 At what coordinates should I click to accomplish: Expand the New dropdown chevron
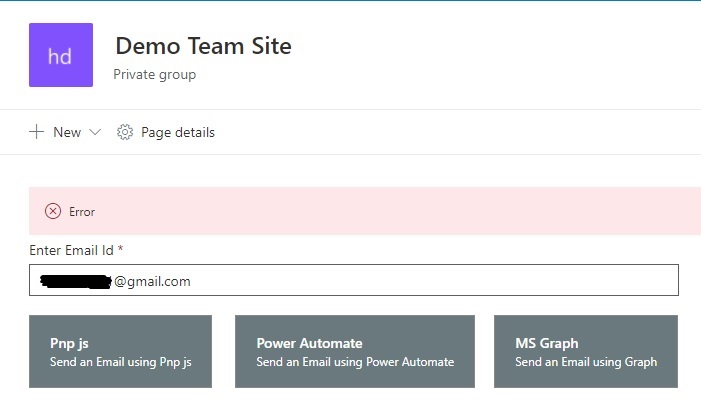(x=95, y=132)
